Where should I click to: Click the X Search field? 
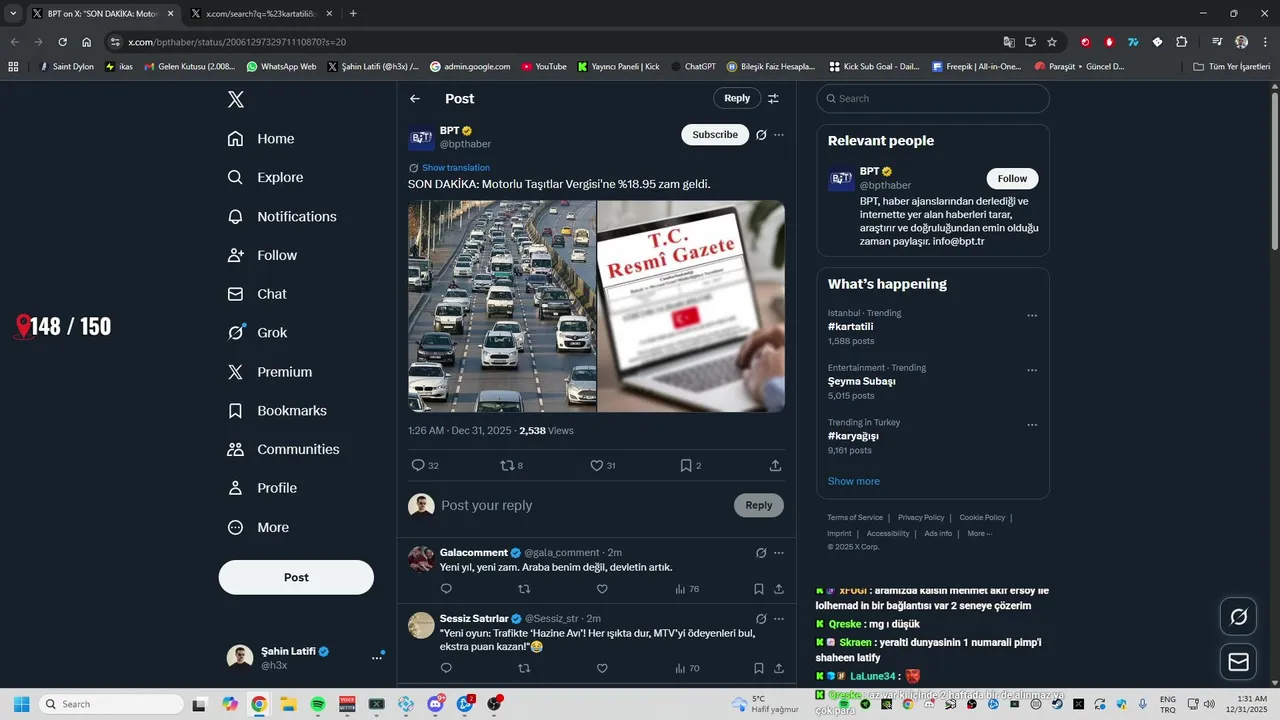pos(933,98)
